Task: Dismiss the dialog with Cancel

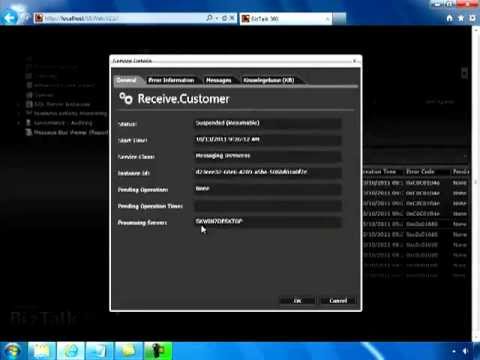Action: tap(338, 301)
